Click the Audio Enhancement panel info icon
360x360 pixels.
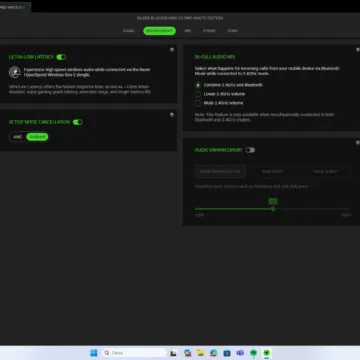[x=358, y=143]
